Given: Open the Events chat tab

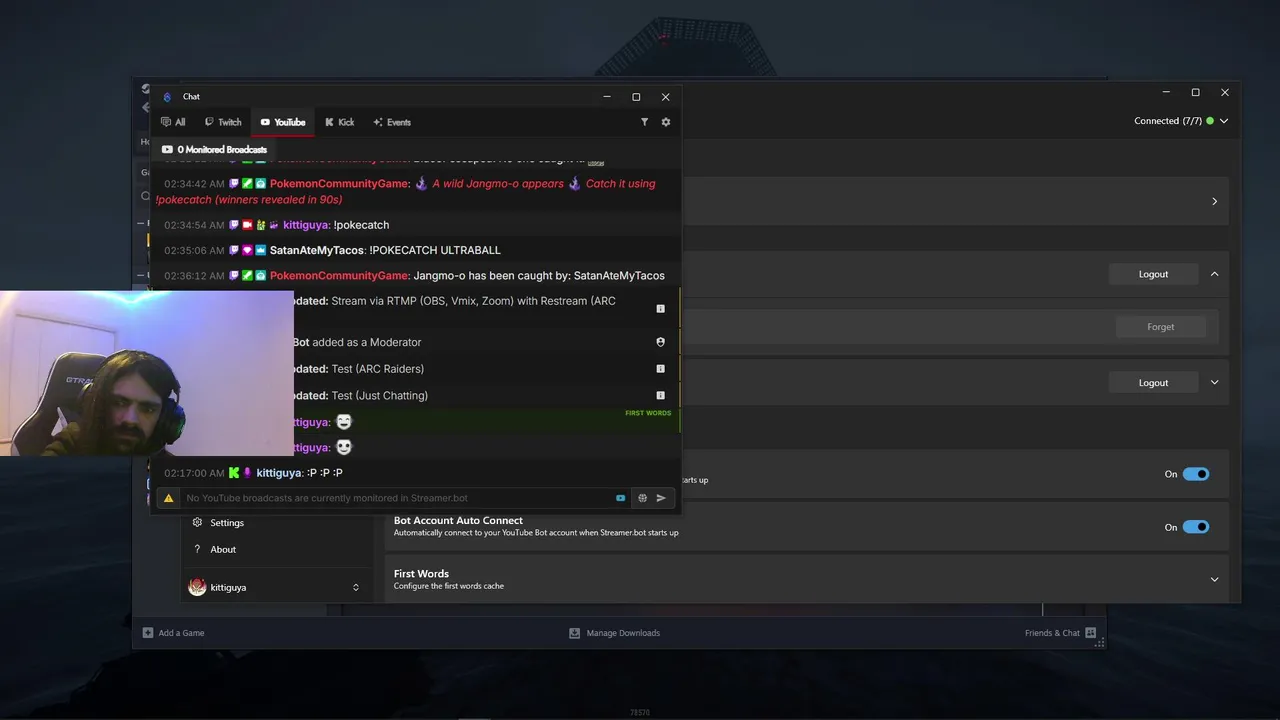Looking at the screenshot, I should 392,122.
